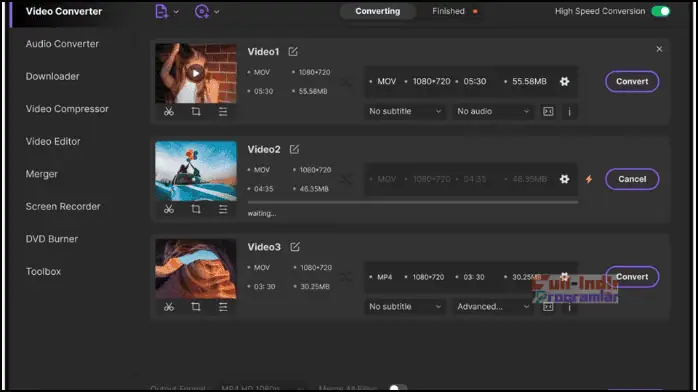The width and height of the screenshot is (698, 392).
Task: Switch to the Finished tab
Action: click(x=448, y=11)
